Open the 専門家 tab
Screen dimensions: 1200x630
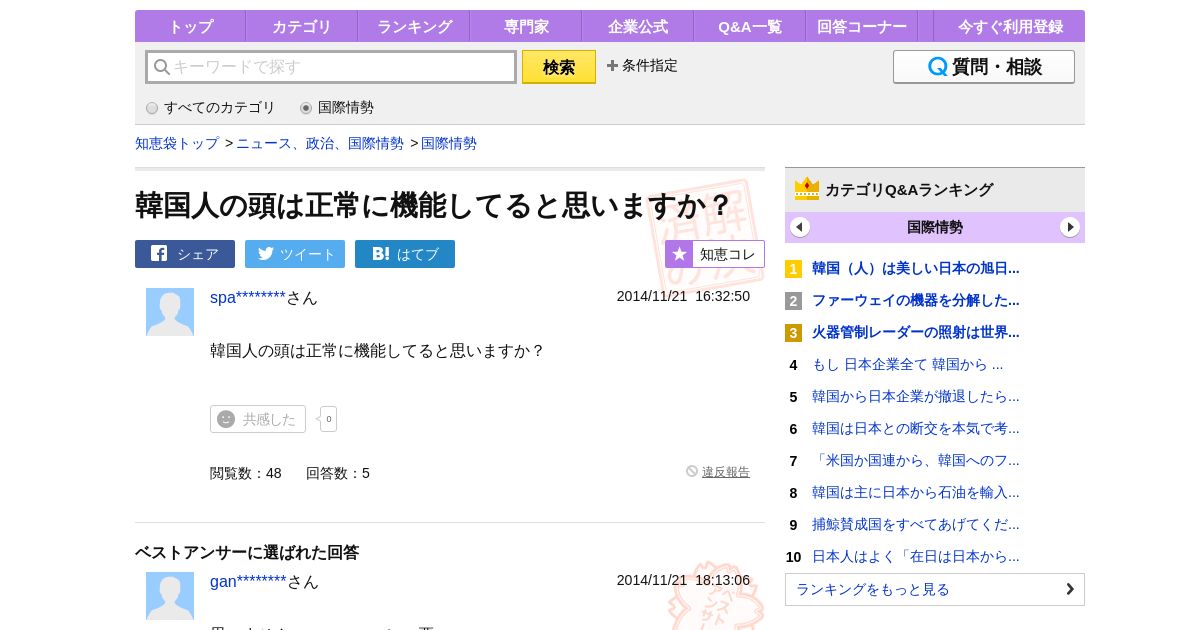click(526, 26)
